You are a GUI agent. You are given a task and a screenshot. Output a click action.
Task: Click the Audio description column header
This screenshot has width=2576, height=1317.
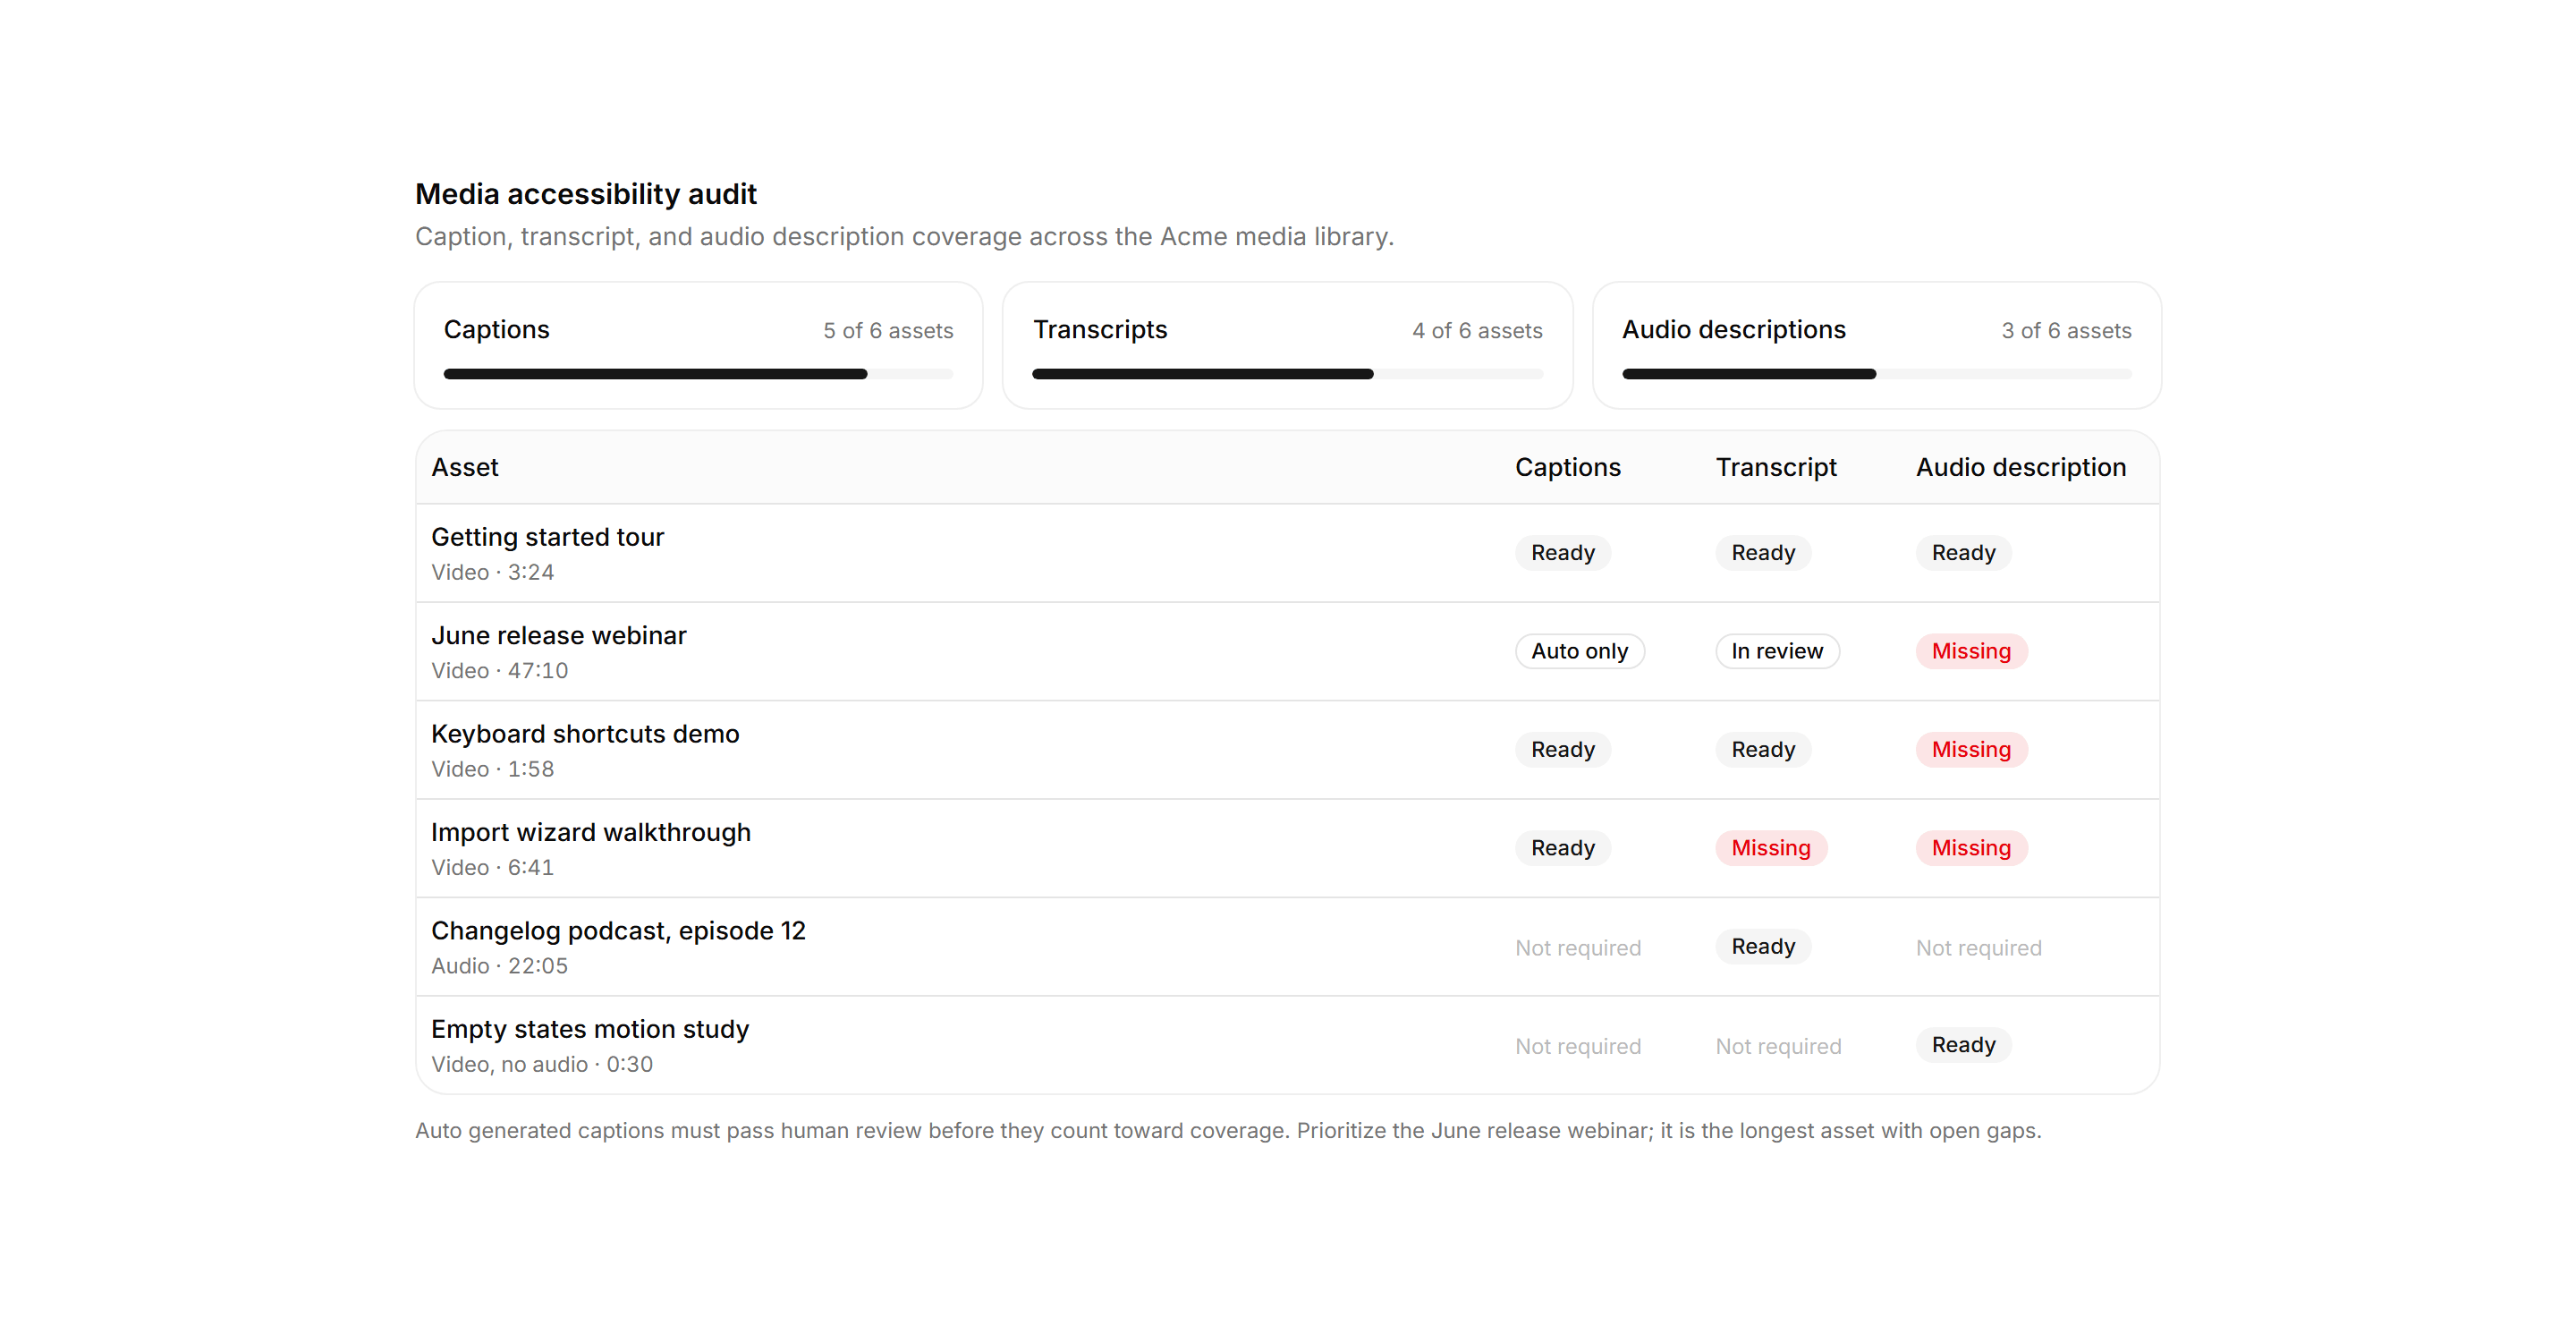click(2021, 467)
